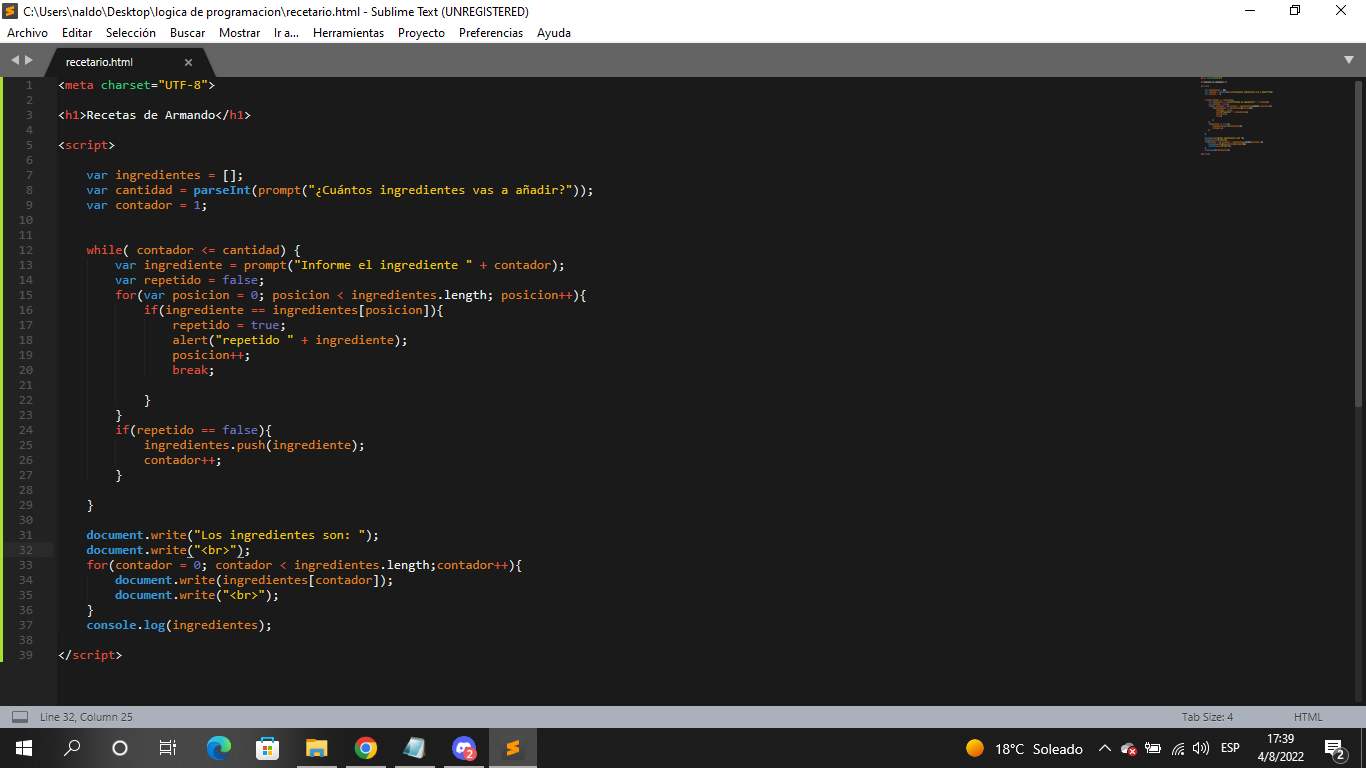1366x768 pixels.
Task: Launch Microsoft Edge from taskbar
Action: (x=219, y=748)
